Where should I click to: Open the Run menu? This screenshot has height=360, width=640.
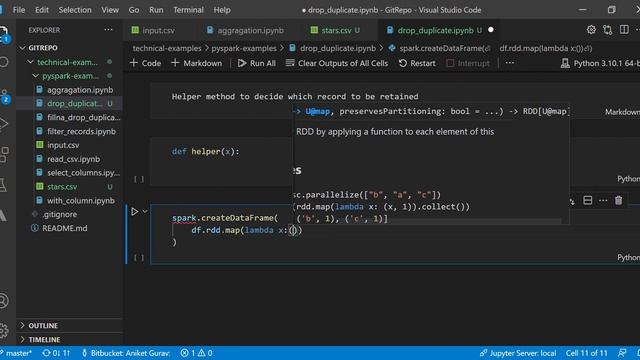tap(156, 10)
